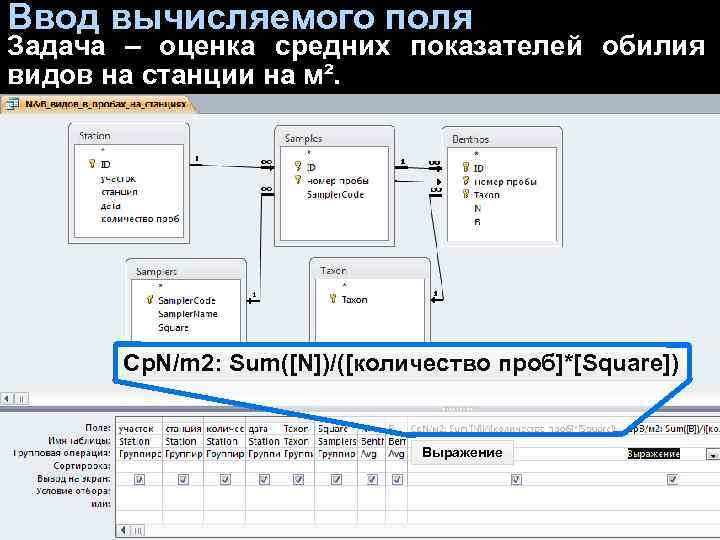Select the Taxon table title bar
The height and width of the screenshot is (540, 720).
pos(370,270)
